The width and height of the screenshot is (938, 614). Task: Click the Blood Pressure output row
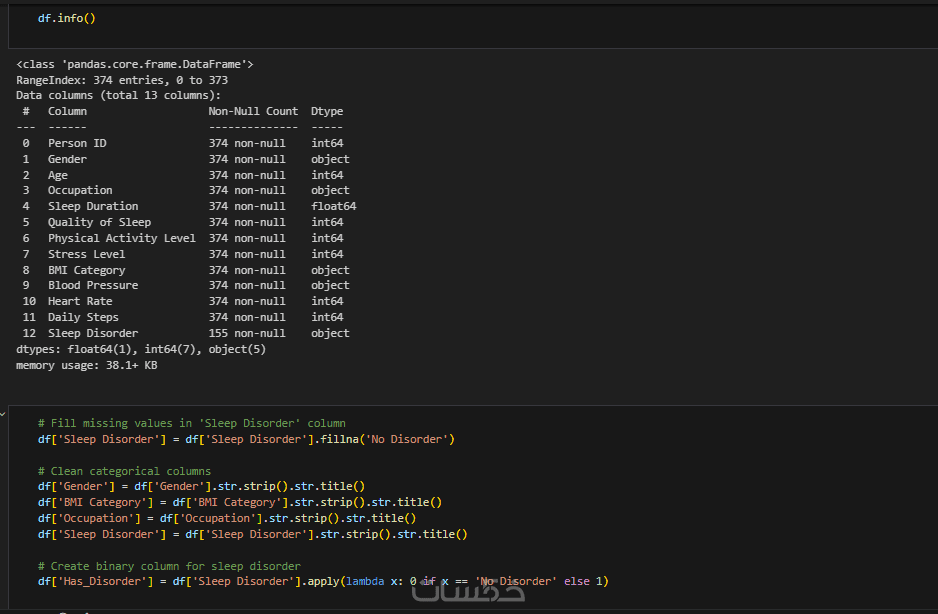pyautogui.click(x=185, y=285)
